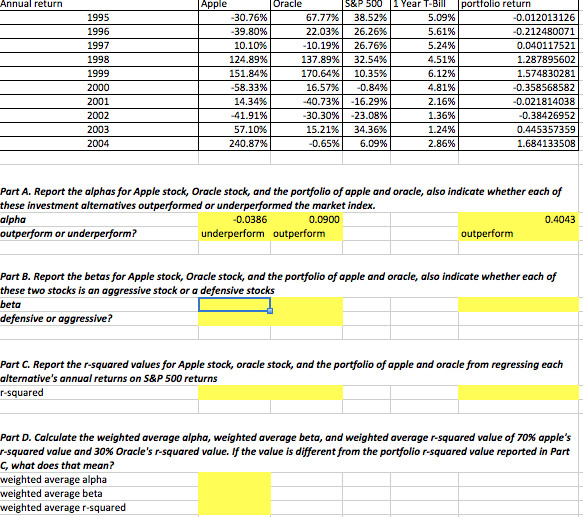Click Oracle 1995 return 67.77%

pos(306,17)
